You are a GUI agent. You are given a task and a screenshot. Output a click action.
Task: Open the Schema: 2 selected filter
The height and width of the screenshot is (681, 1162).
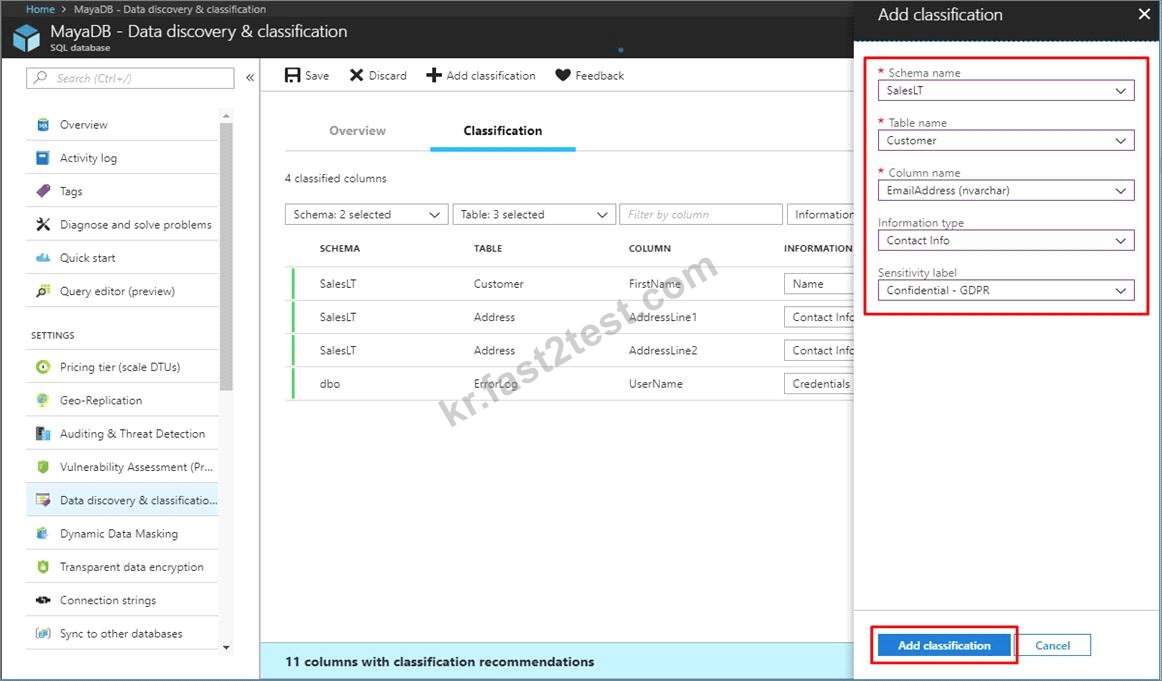(x=366, y=214)
